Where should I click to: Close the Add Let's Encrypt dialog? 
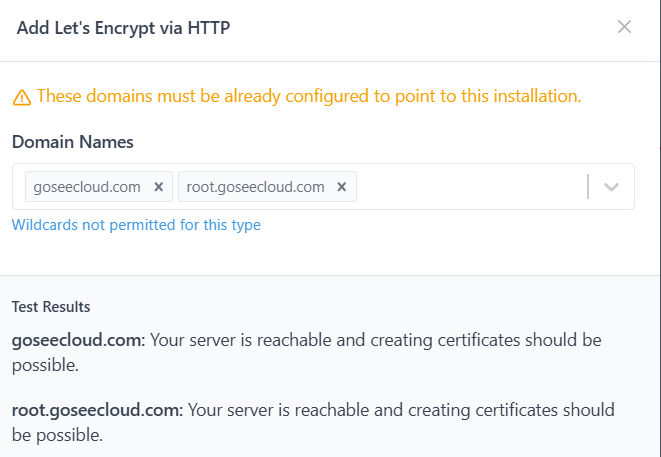[624, 27]
